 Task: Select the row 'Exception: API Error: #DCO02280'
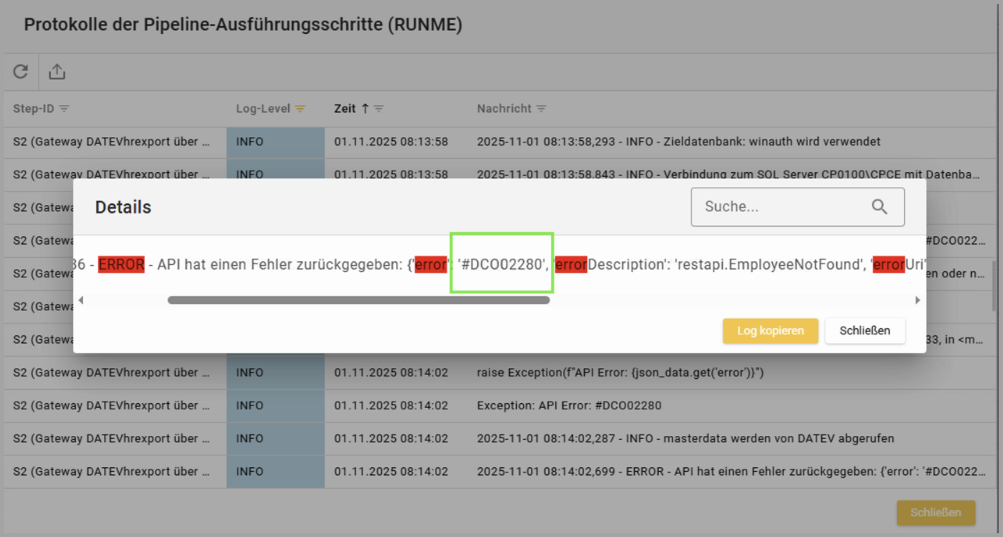569,406
